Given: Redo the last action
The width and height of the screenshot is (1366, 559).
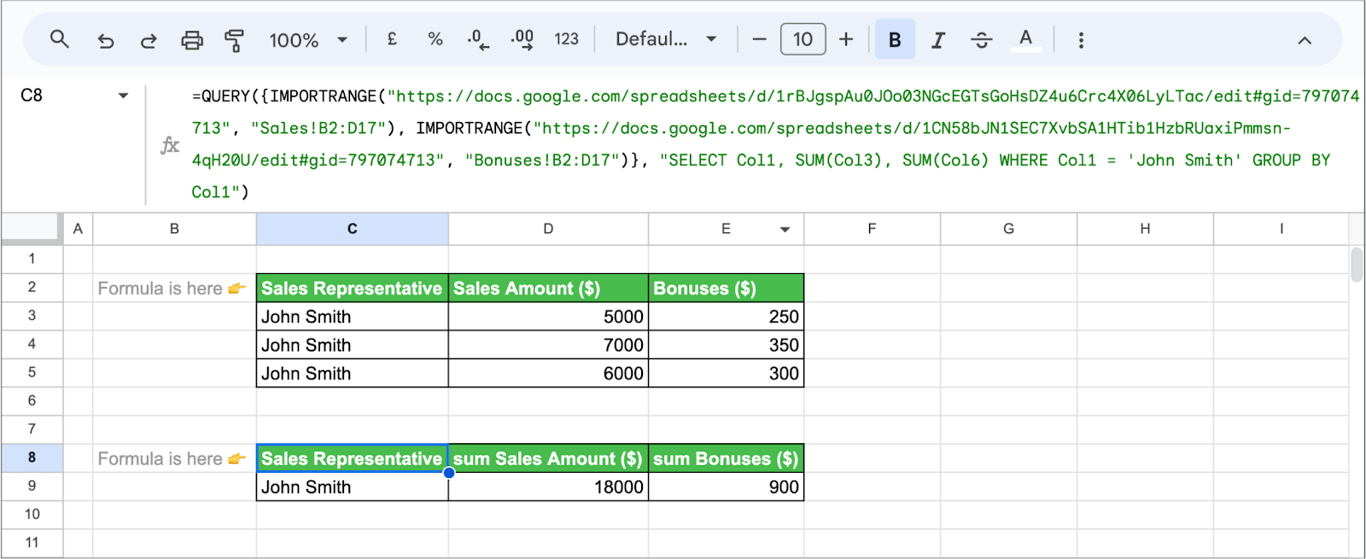Looking at the screenshot, I should 148,40.
